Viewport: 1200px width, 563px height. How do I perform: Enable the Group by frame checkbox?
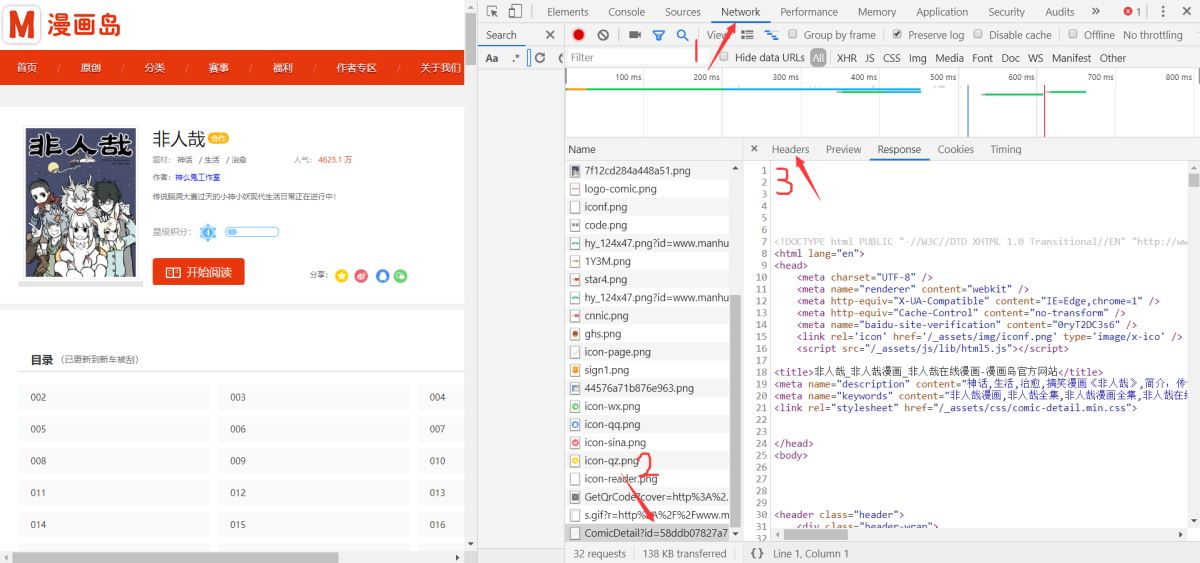(x=793, y=35)
